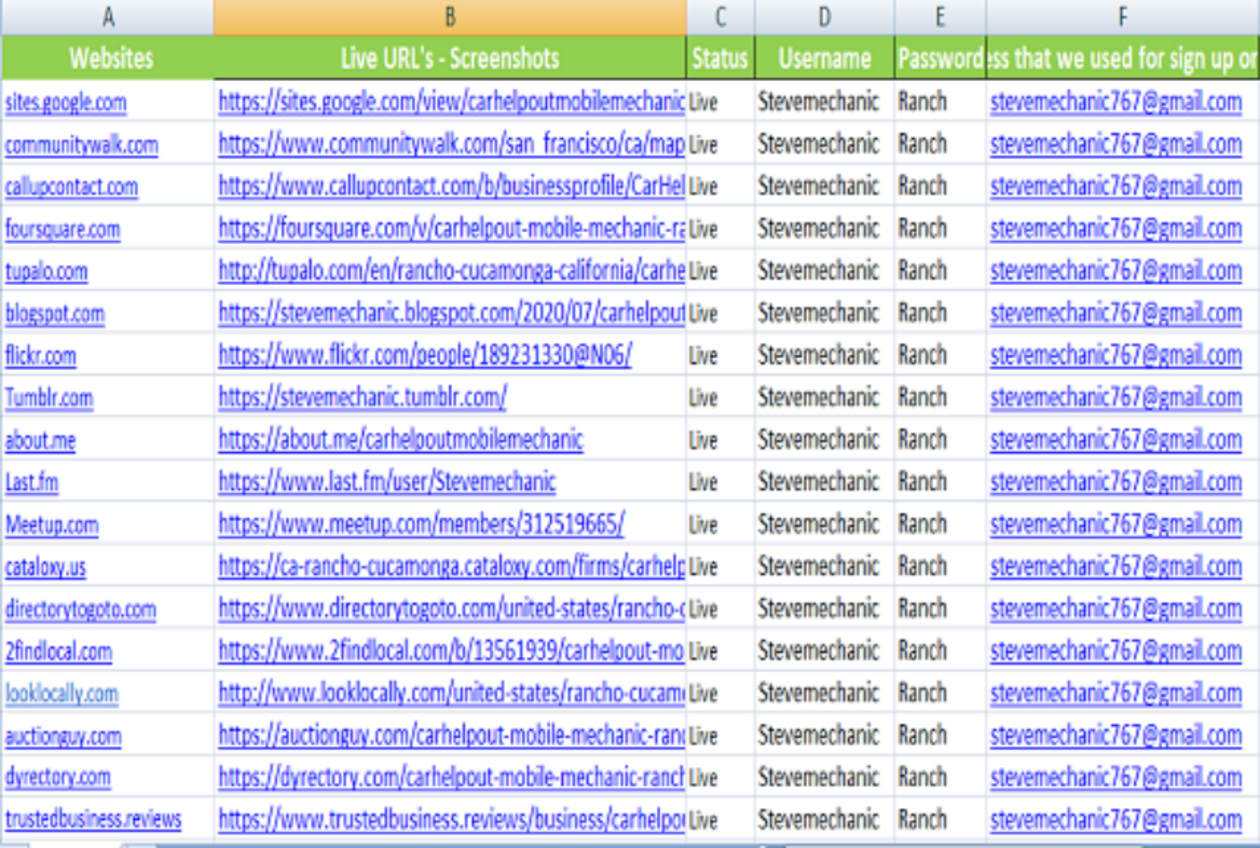This screenshot has height=848, width=1260.
Task: Open the tupalo.com/en/rancho-cucamonga URL
Action: point(452,271)
